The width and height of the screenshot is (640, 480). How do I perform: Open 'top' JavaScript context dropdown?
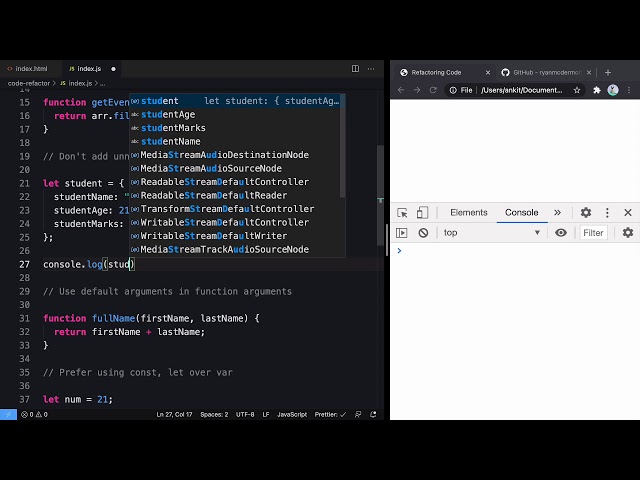pos(492,233)
